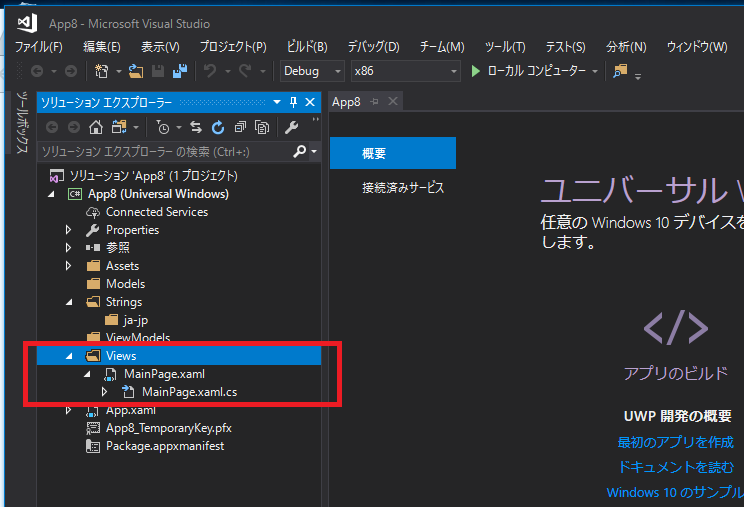Click the Collapse All icon in Solution Explorer
The image size is (744, 507).
(x=240, y=127)
